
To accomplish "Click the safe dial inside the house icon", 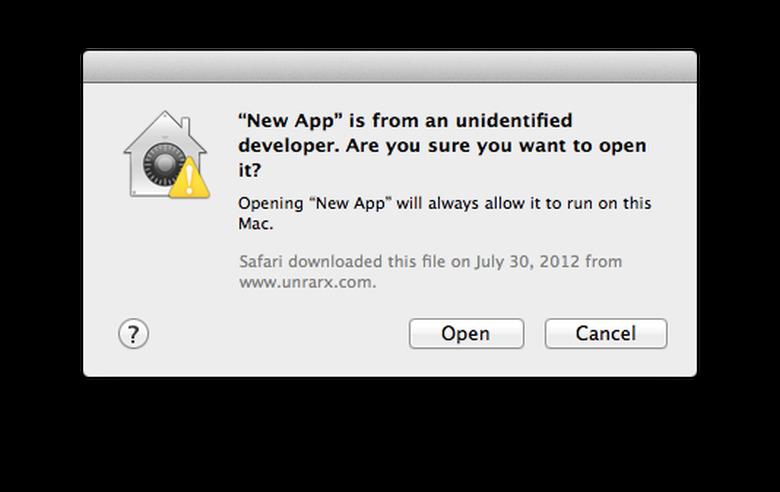I will click(x=164, y=164).
